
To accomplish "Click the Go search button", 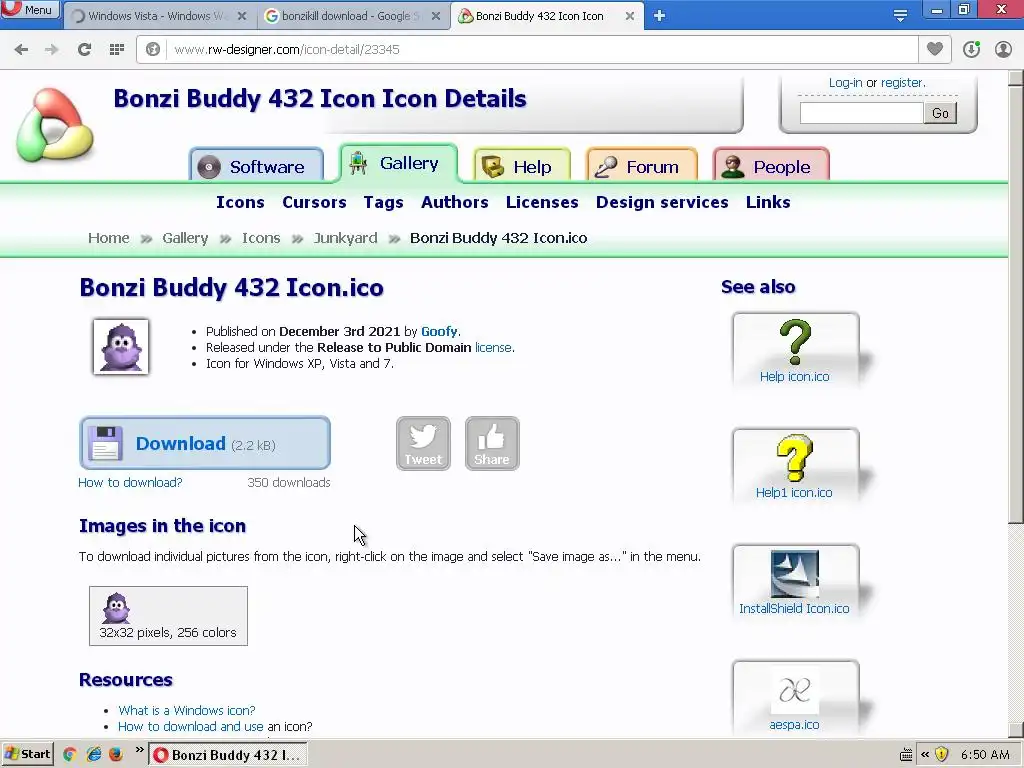I will click(940, 113).
